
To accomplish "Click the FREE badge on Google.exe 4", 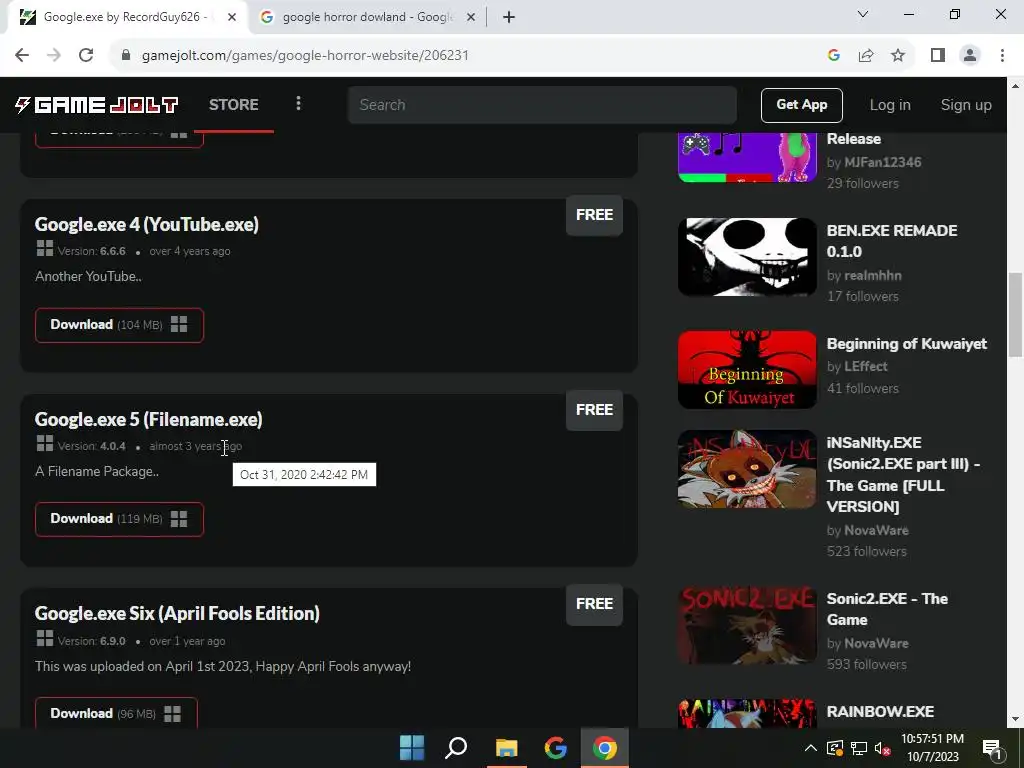I will [594, 215].
